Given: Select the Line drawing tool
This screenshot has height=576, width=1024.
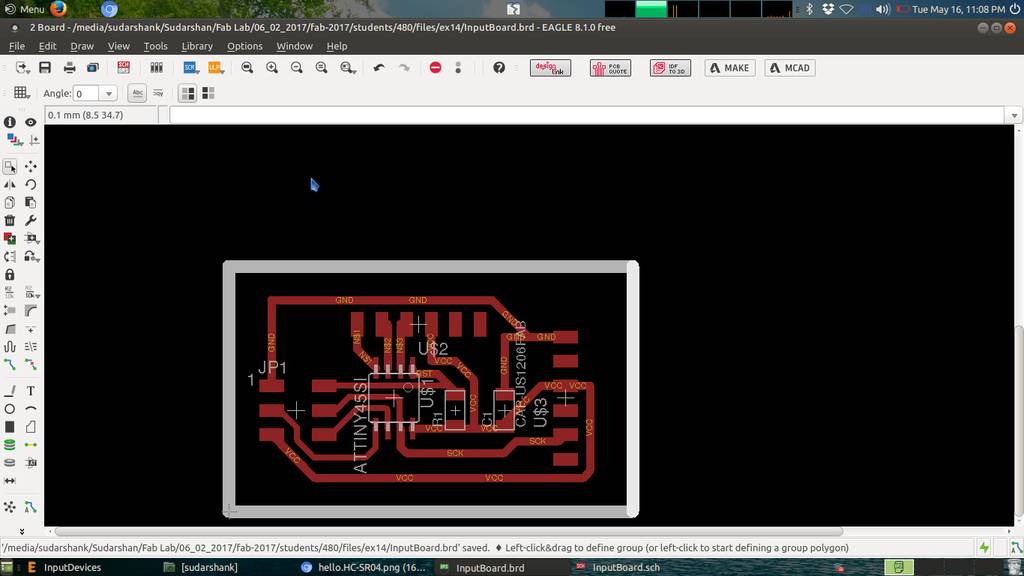Looking at the screenshot, I should tap(10, 391).
